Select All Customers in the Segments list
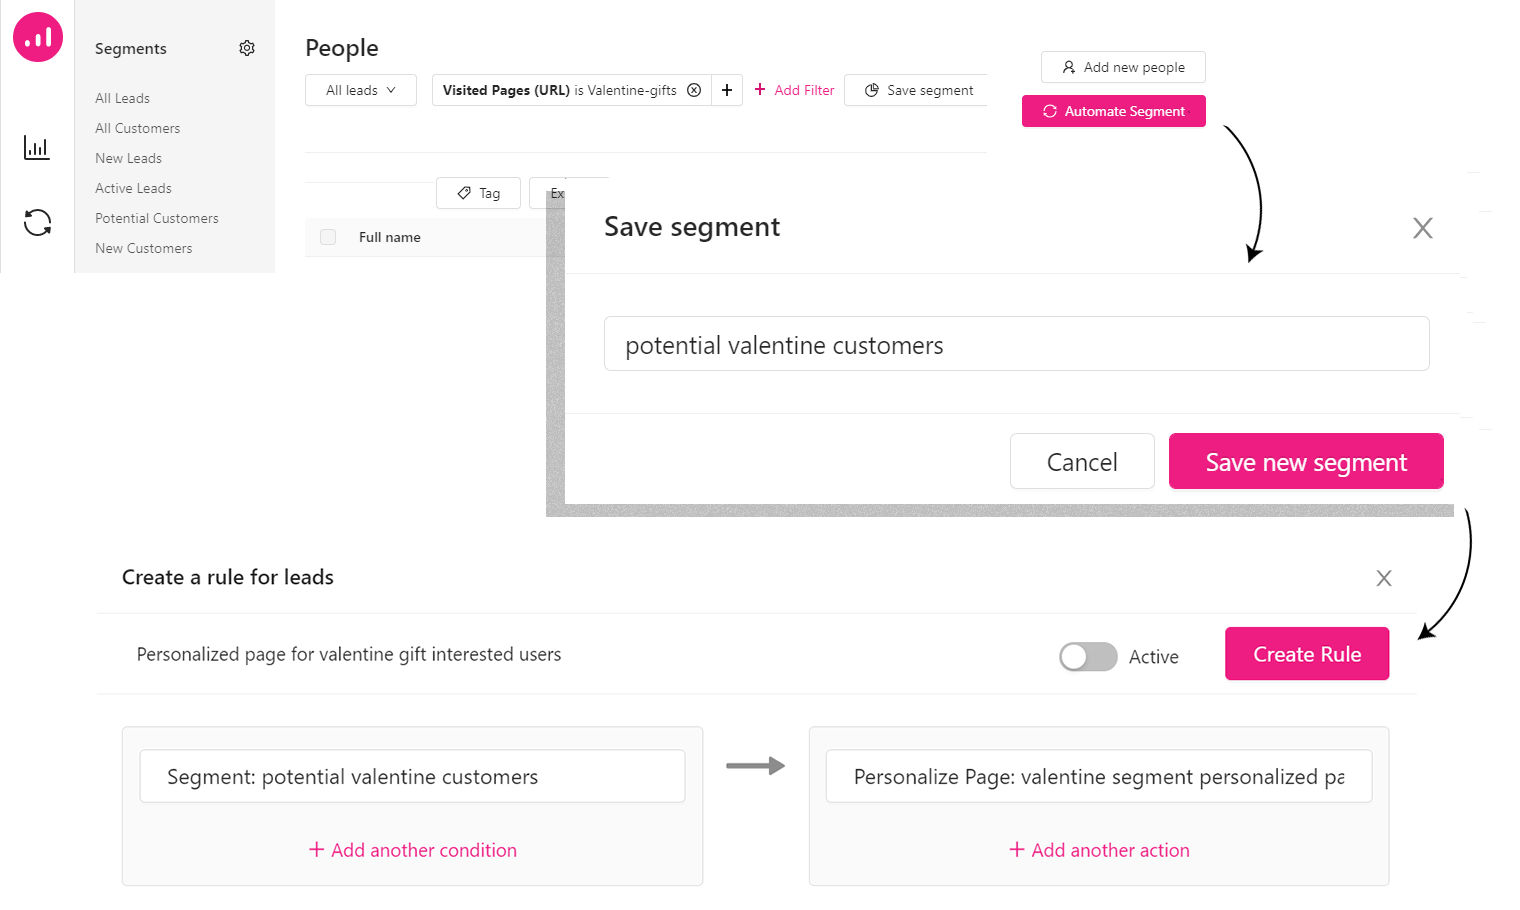 click(137, 128)
